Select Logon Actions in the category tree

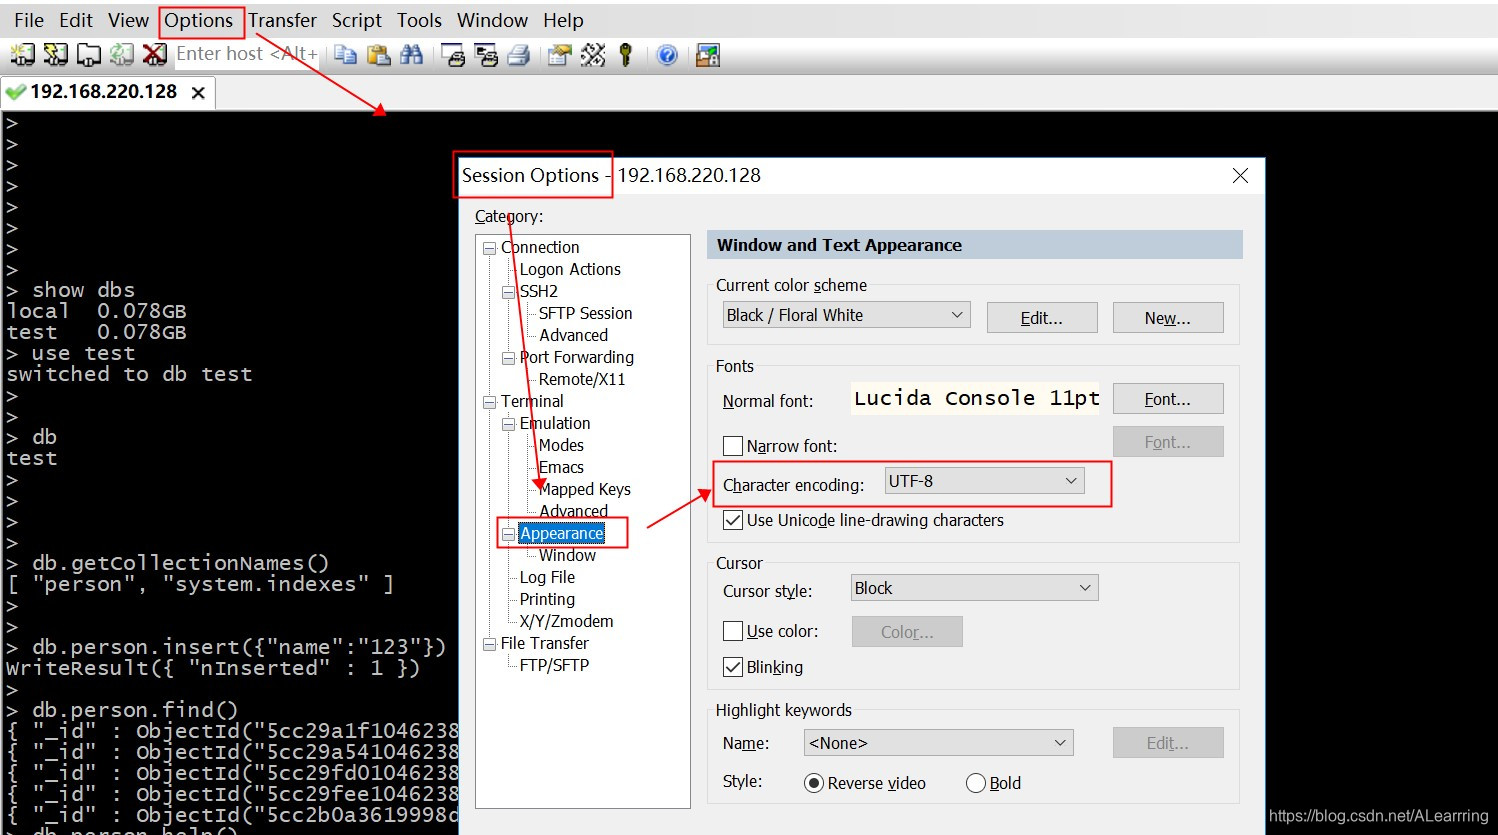(570, 270)
